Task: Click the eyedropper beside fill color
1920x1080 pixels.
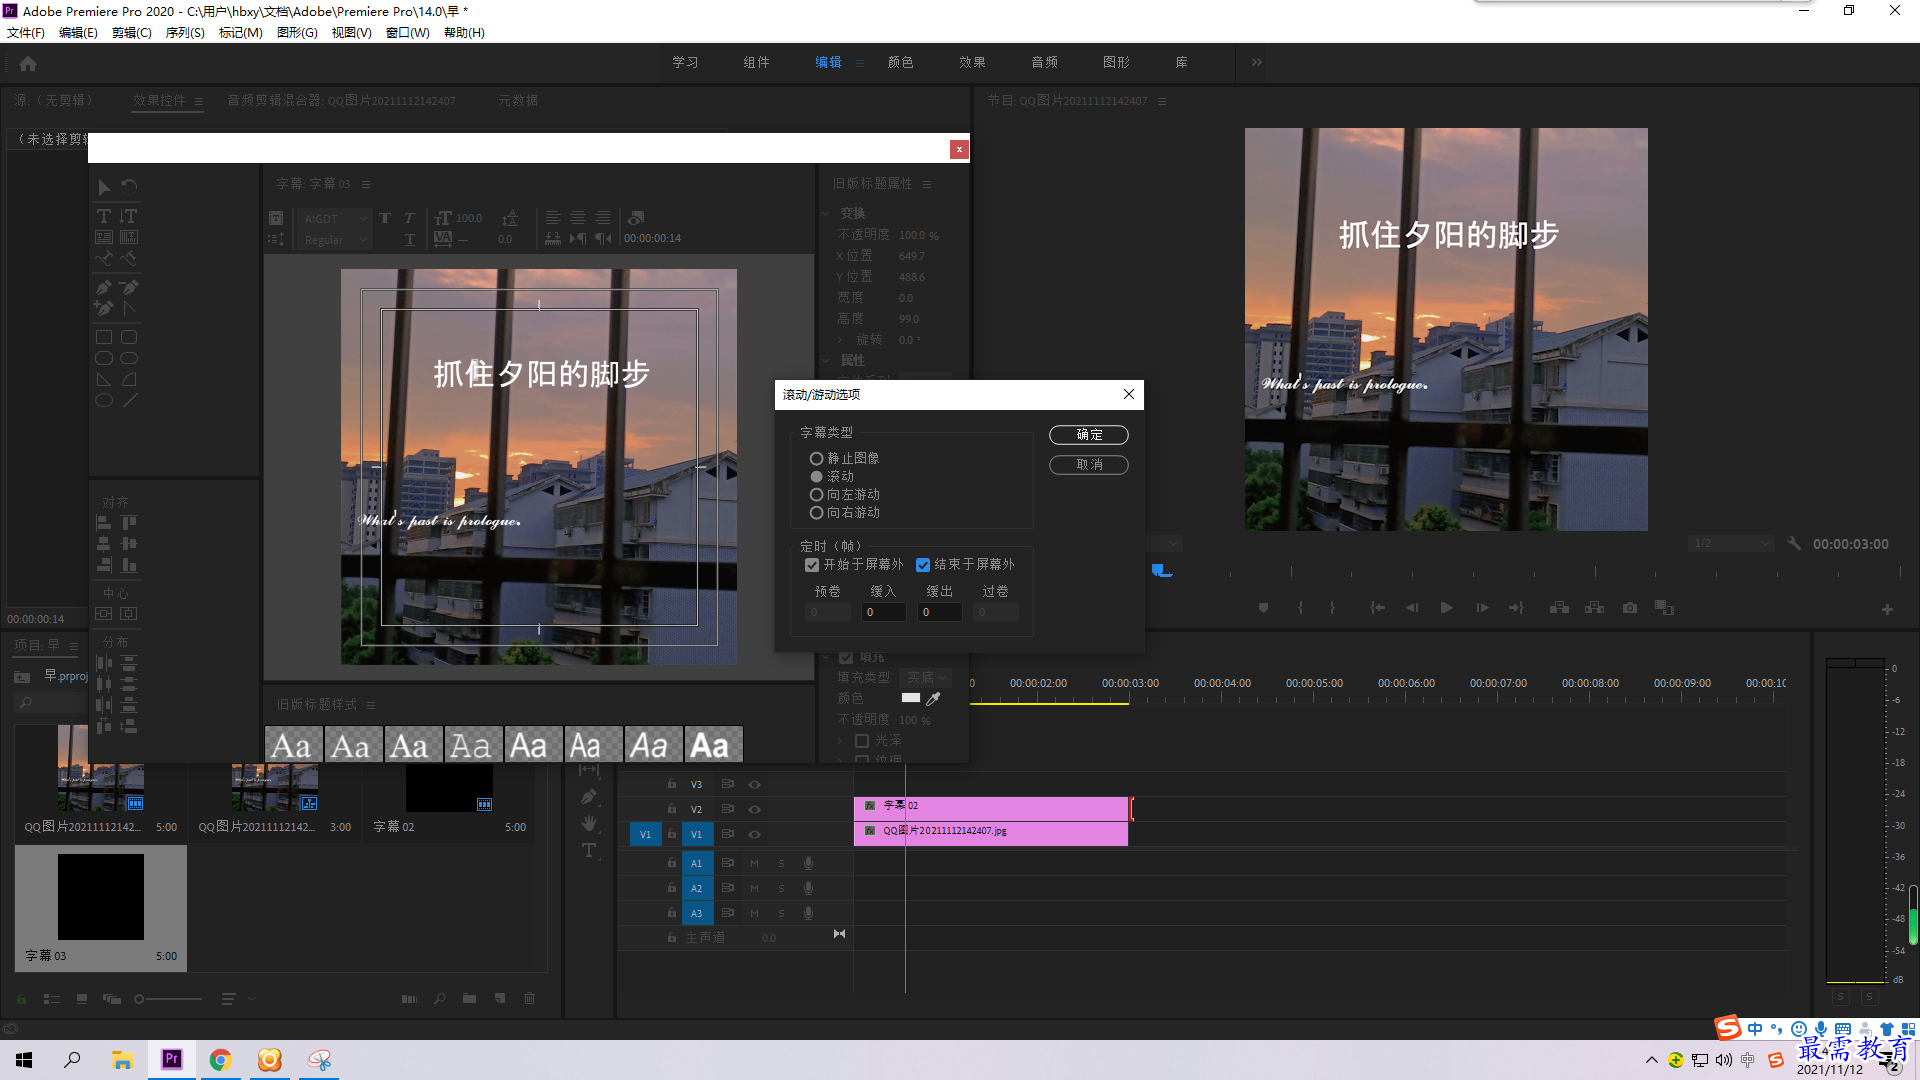Action: coord(933,698)
